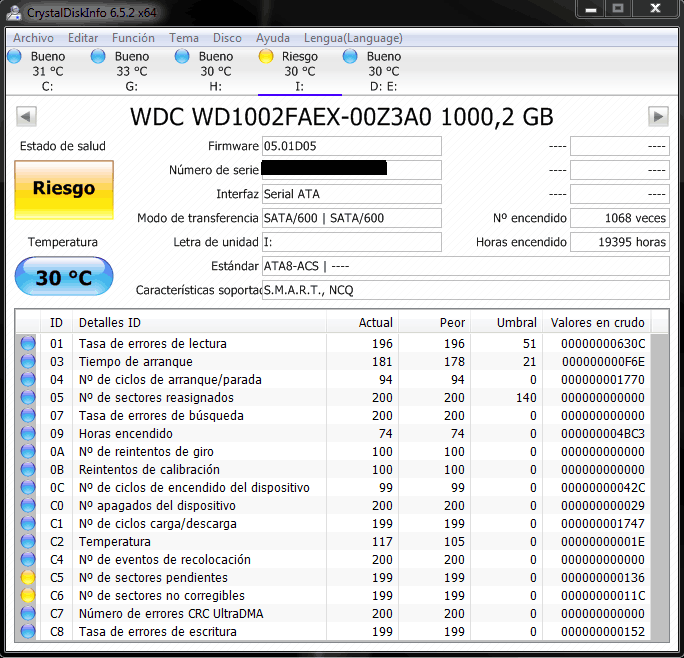684x658 pixels.
Task: Select raw value 00000000011C of sectores no corregibles
Action: pos(603,595)
